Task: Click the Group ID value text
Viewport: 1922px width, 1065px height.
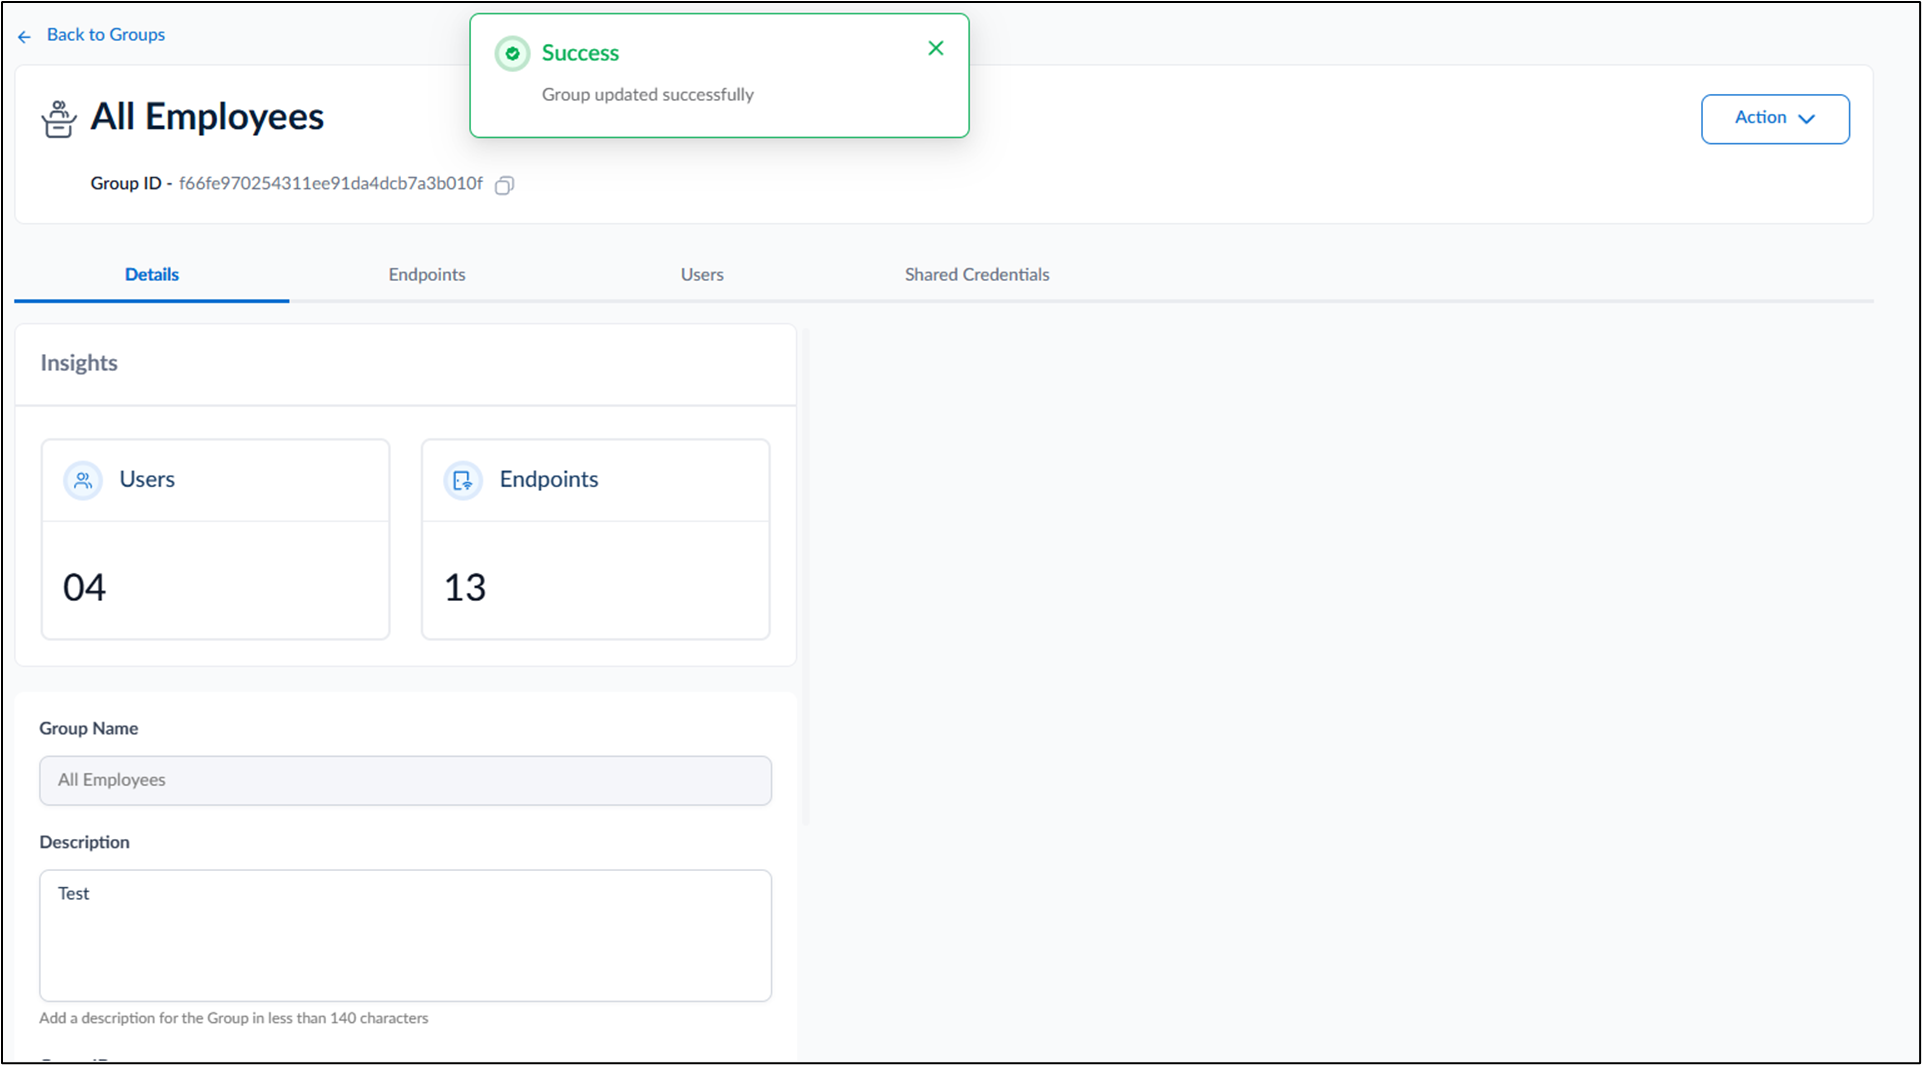Action: pyautogui.click(x=331, y=184)
